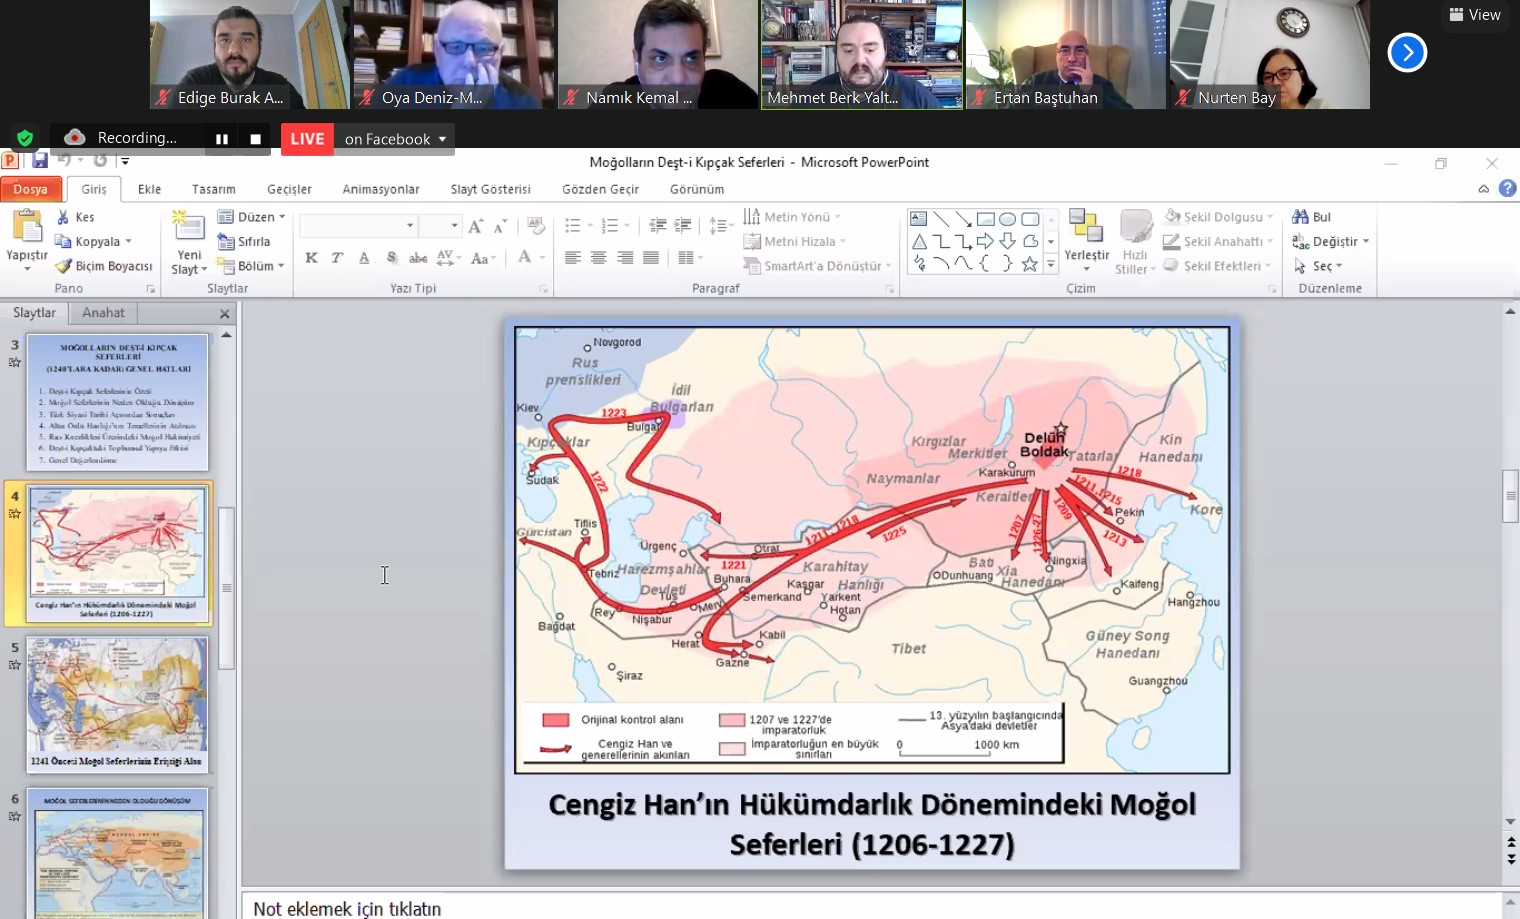Pick the oval shape from gallery
The image size is (1520, 919).
(1007, 219)
